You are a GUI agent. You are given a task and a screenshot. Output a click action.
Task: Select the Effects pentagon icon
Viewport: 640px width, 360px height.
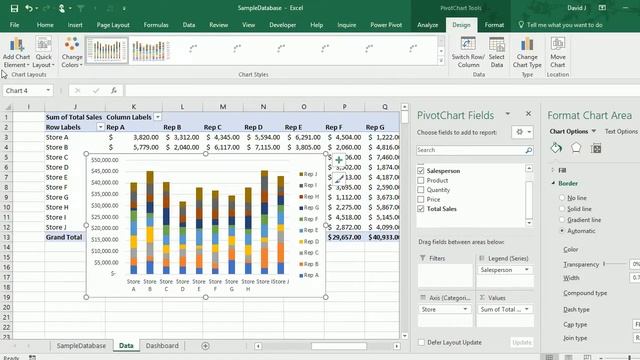[x=576, y=148]
